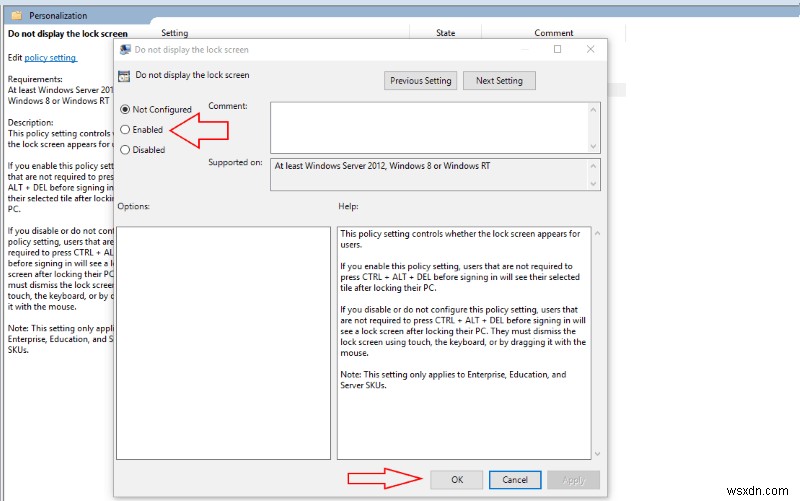Screen dimensions: 800x501
Task: Click the Help text pane
Action: click(x=464, y=343)
